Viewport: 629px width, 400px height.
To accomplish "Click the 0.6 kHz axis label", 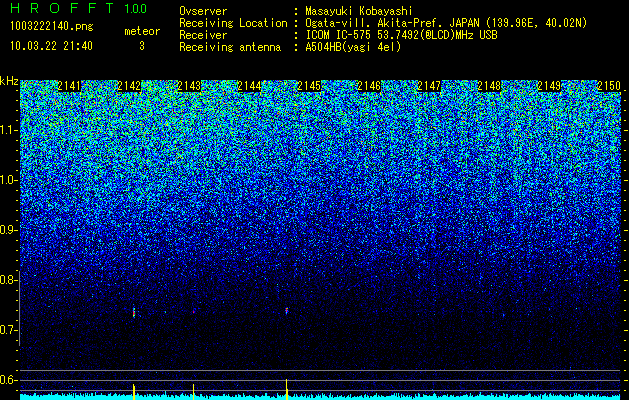I will [9, 380].
